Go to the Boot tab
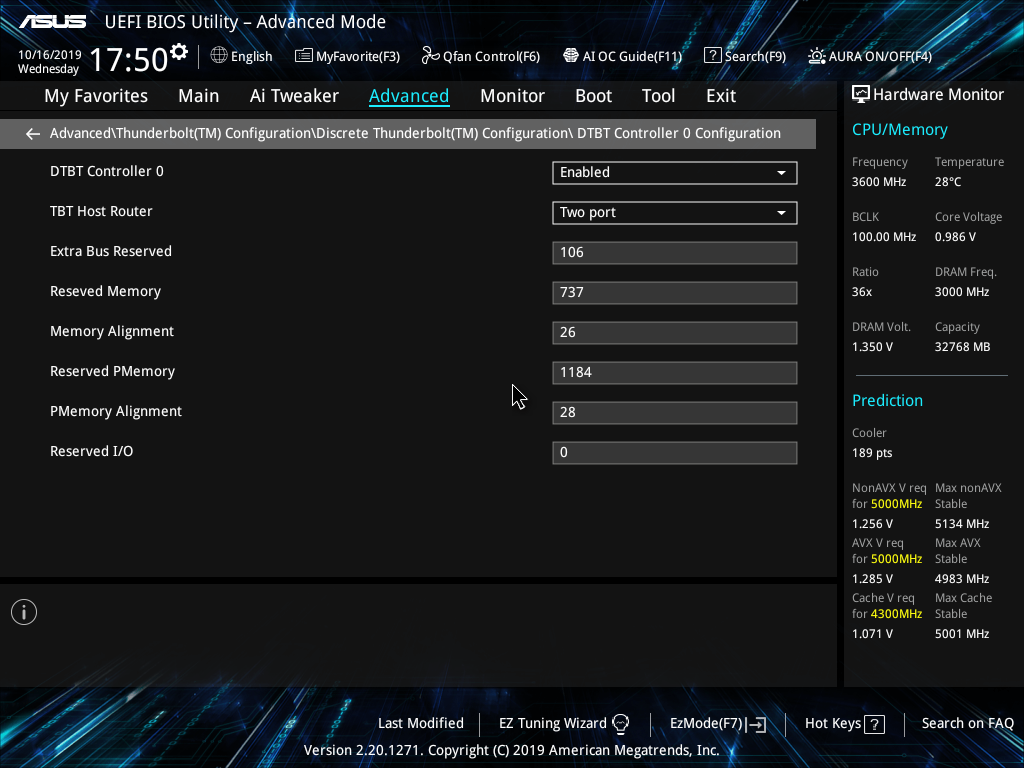1024x768 pixels. (x=593, y=96)
